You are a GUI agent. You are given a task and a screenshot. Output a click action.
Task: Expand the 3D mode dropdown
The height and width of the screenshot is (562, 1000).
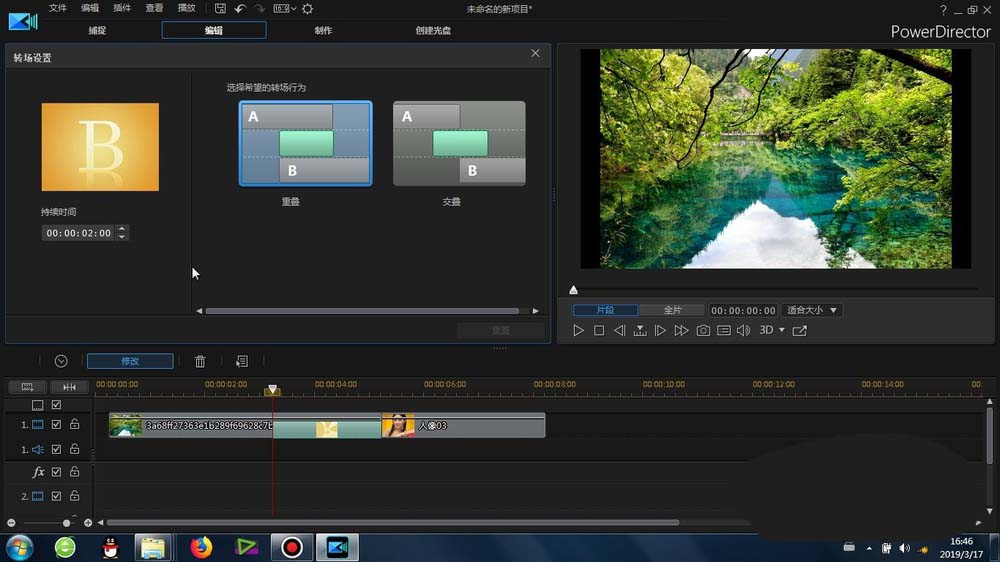coord(782,331)
